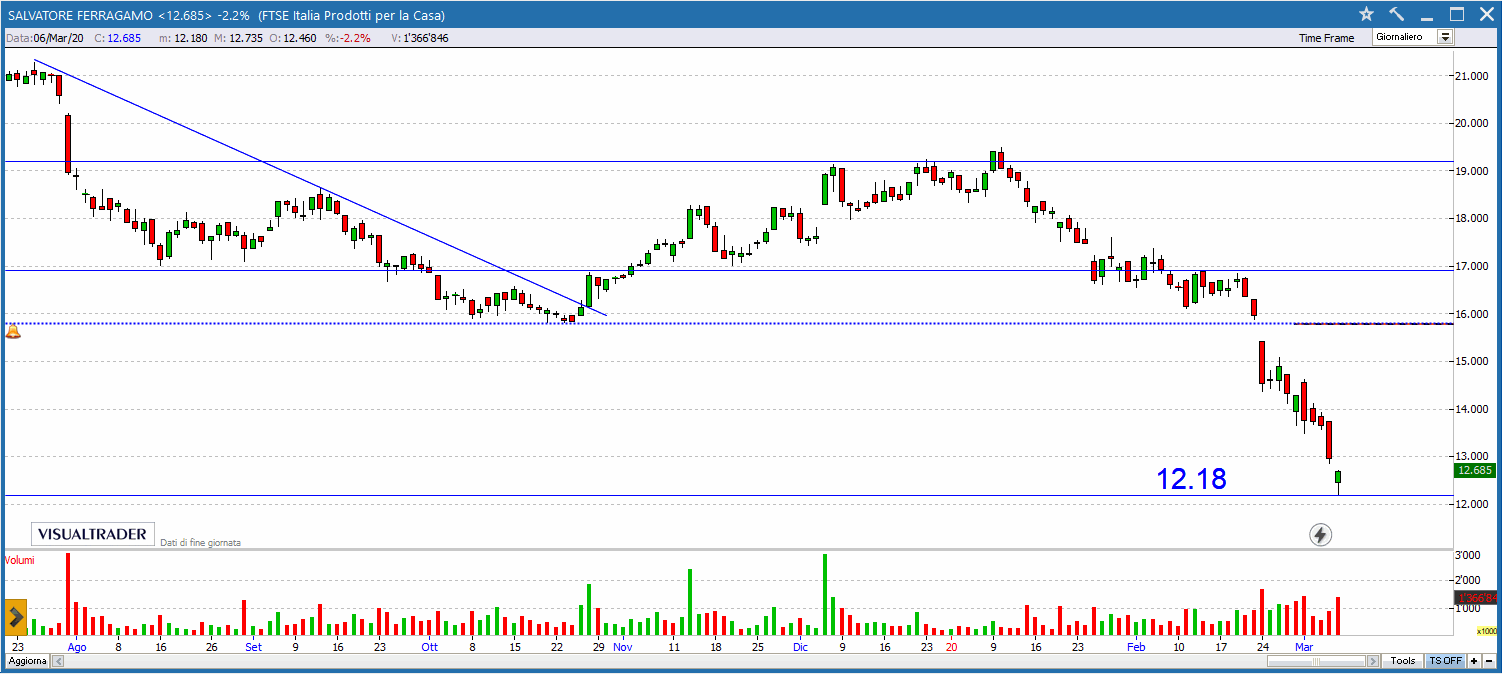This screenshot has width=1502, height=674.
Task: Click the %: -2.2% change value
Action: click(x=347, y=38)
